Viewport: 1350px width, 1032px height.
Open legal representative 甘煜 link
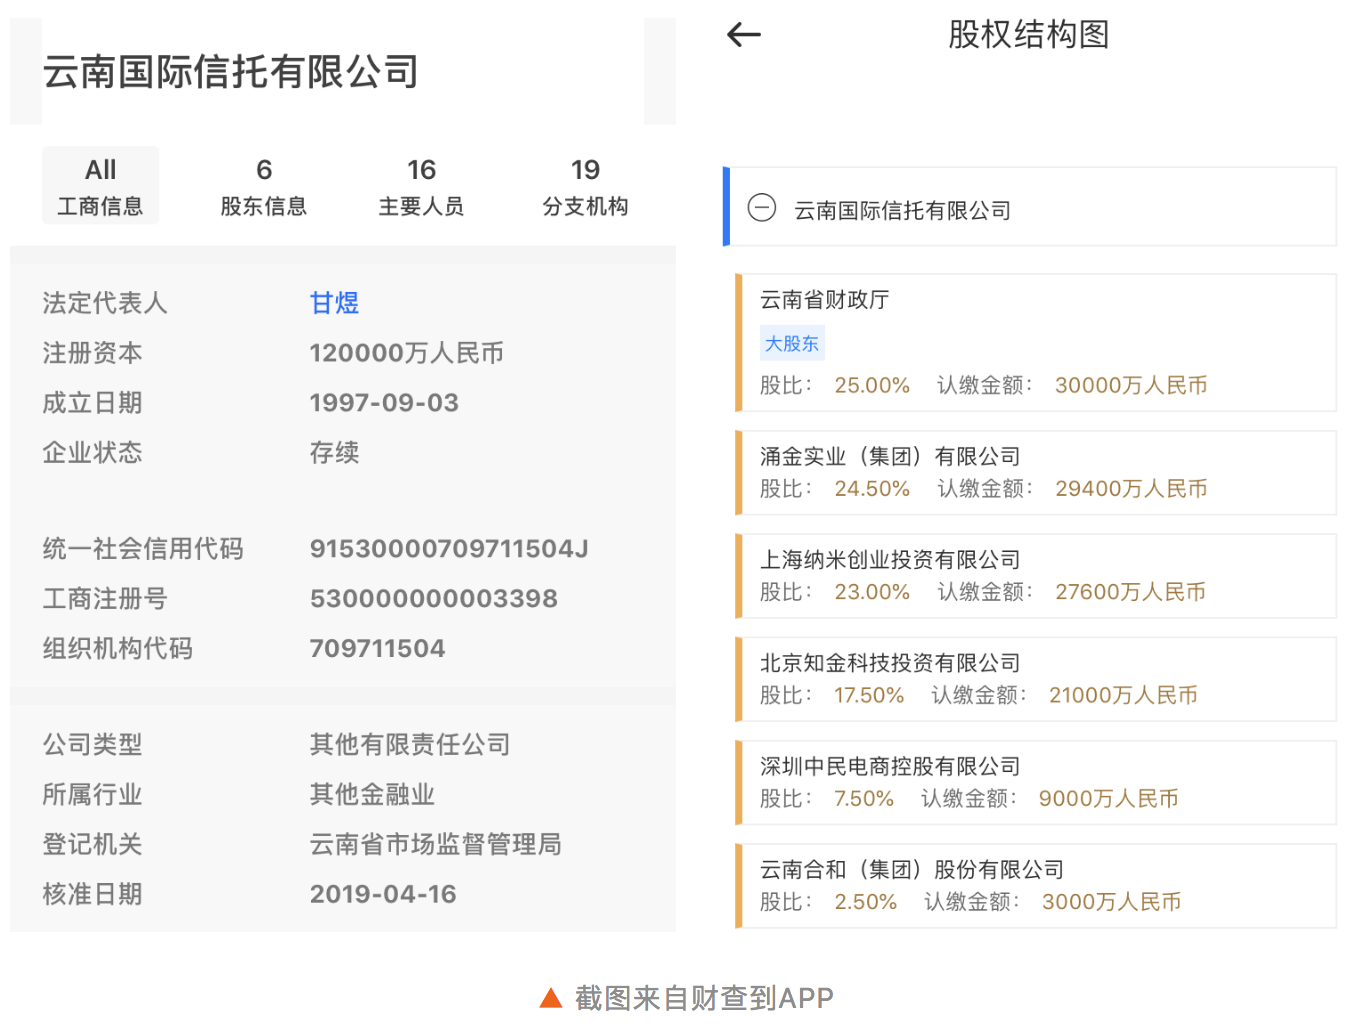[334, 303]
